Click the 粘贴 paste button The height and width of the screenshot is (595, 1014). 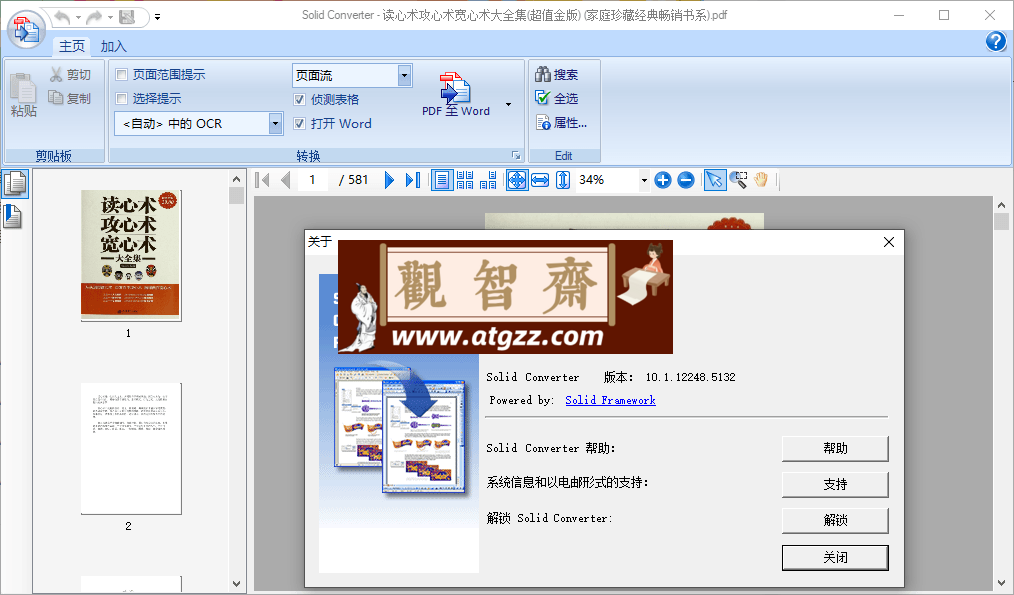point(24,95)
